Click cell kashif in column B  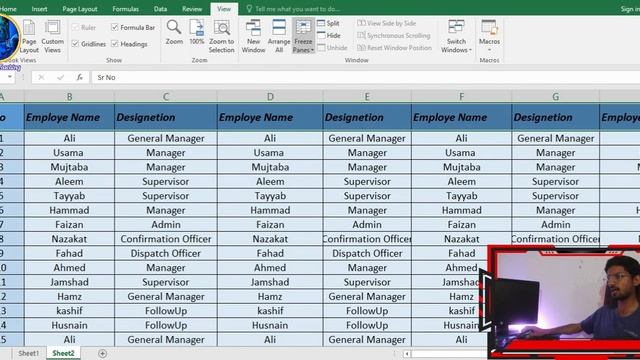tap(69, 311)
